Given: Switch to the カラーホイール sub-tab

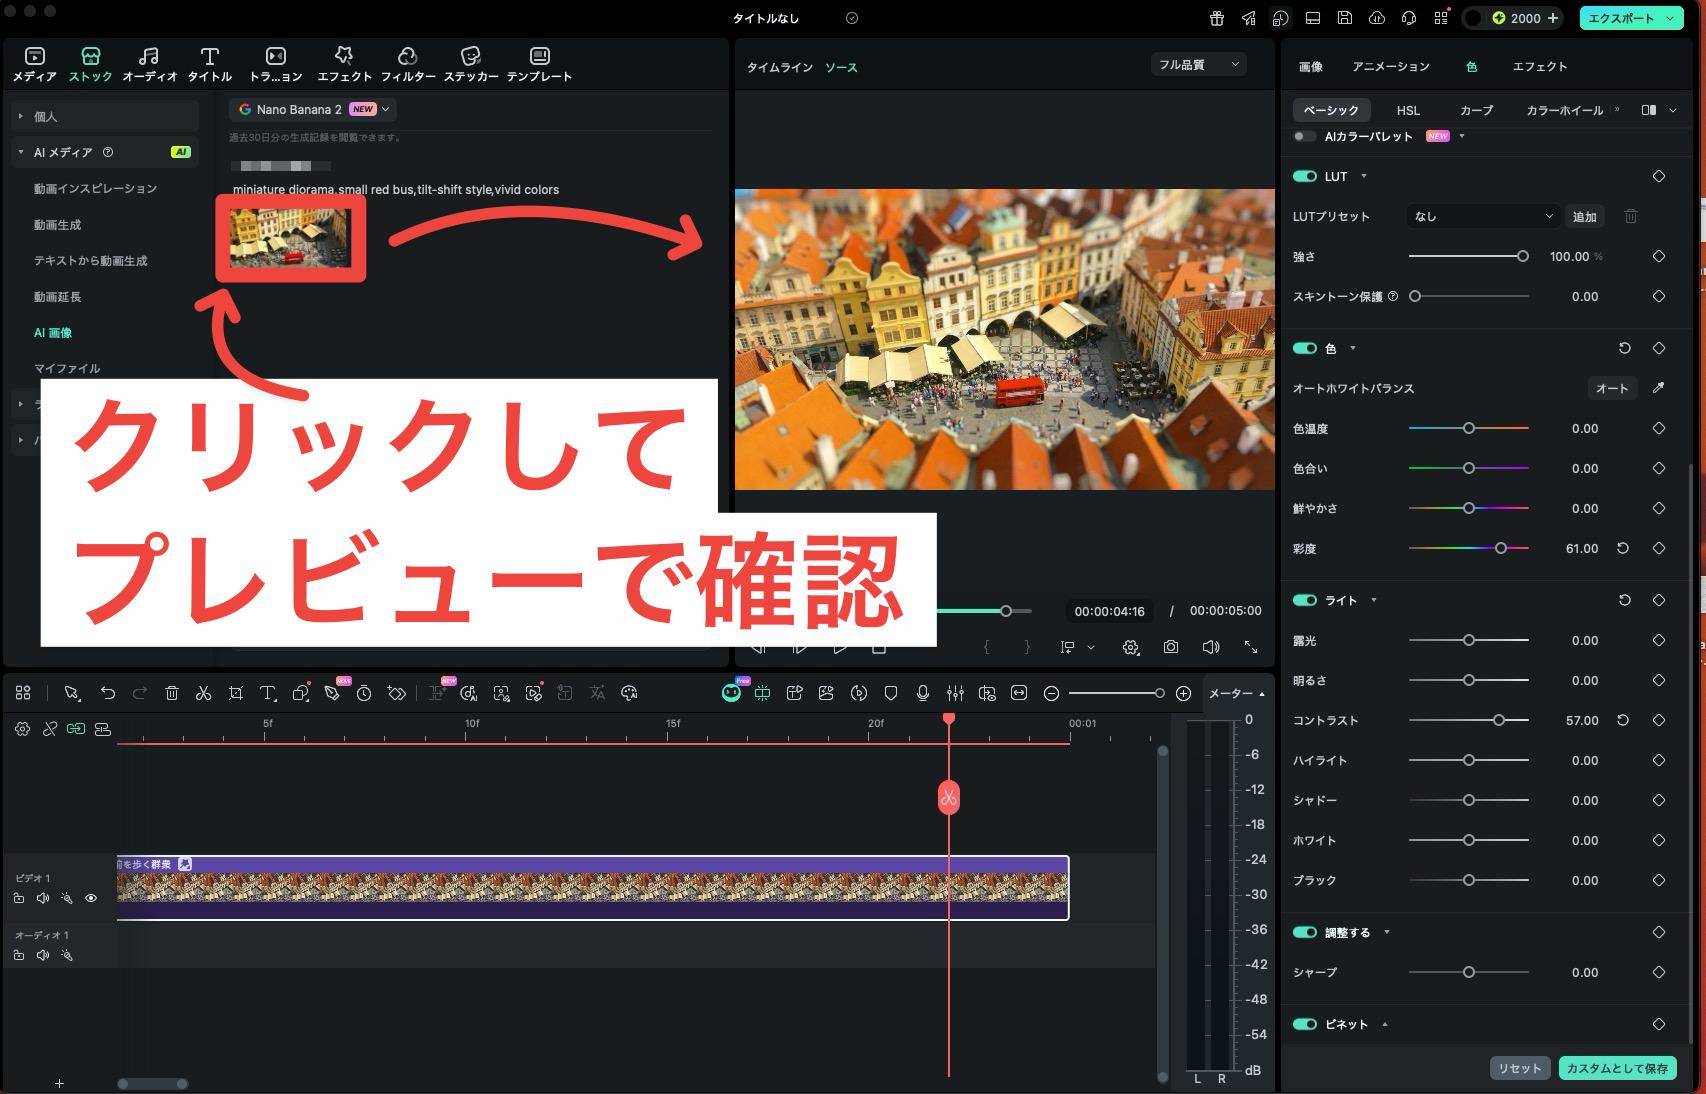Looking at the screenshot, I should pyautogui.click(x=1565, y=110).
